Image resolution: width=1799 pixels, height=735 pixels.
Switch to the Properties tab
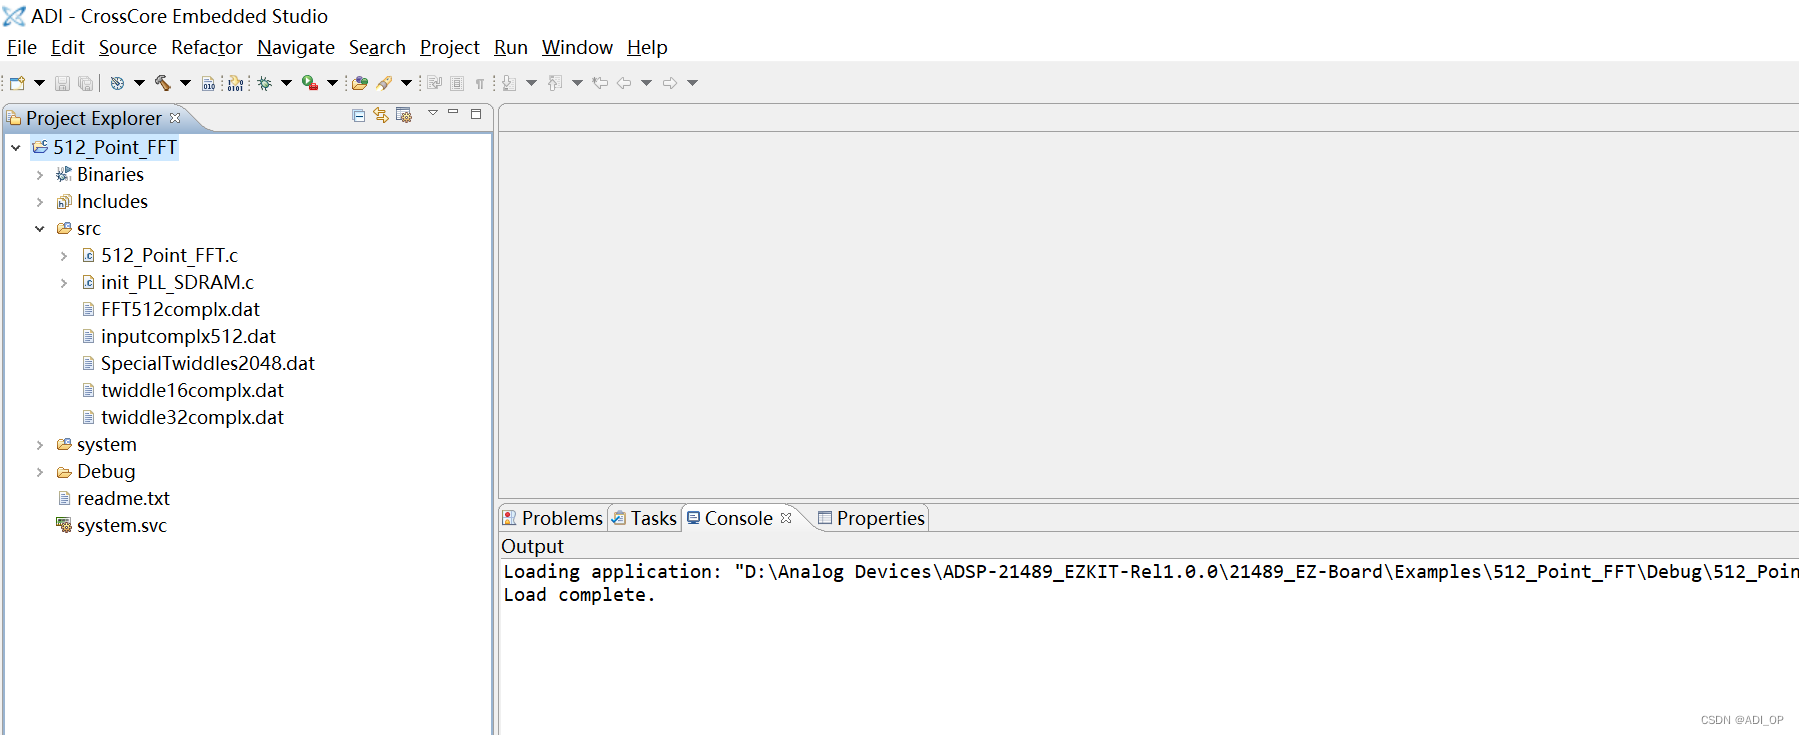871,518
